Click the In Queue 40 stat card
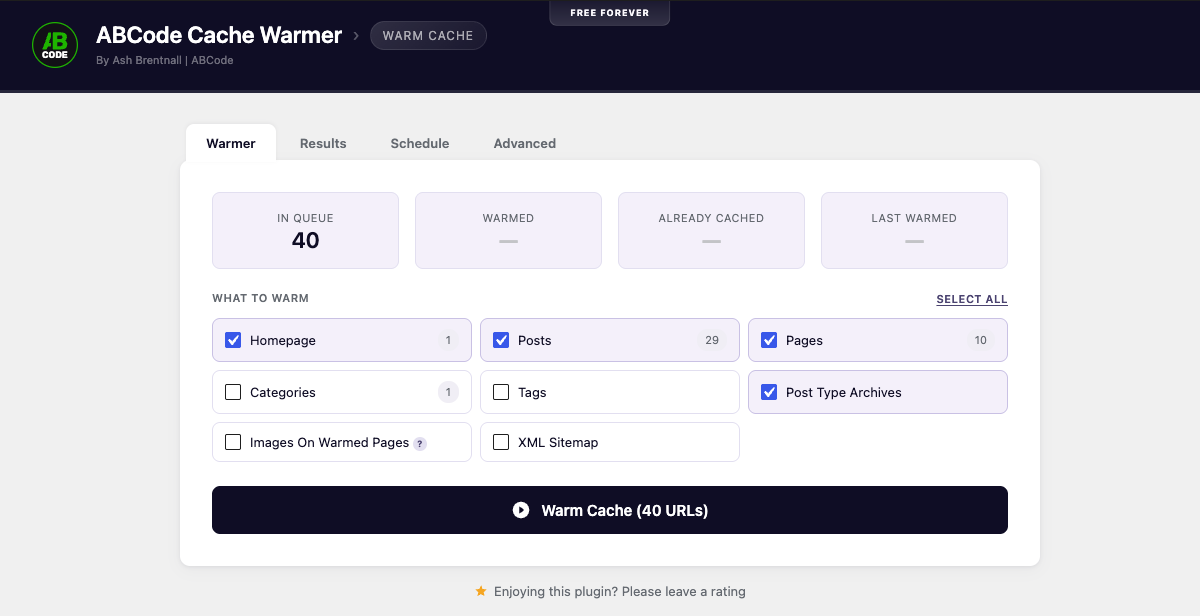The height and width of the screenshot is (616, 1200). [x=305, y=231]
